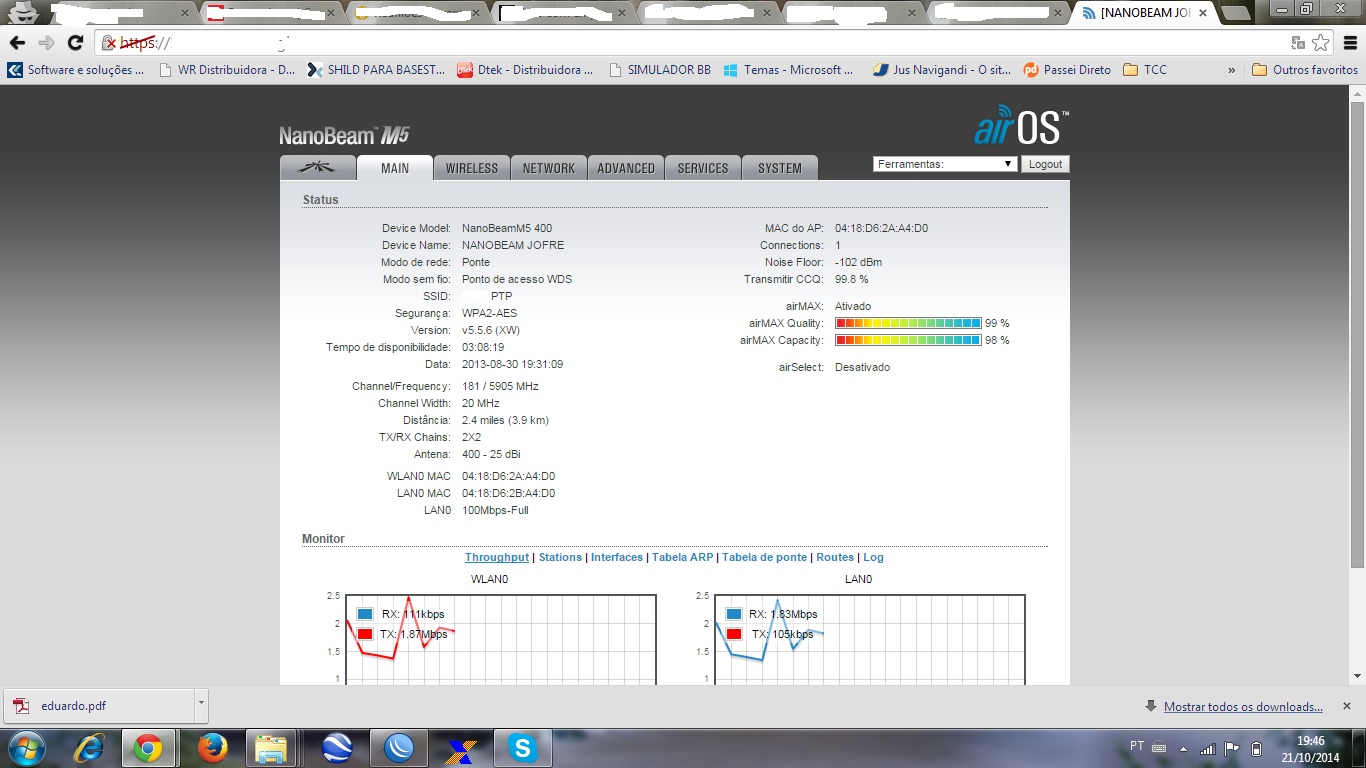Open the Outros favoritos bookmarks folder
This screenshot has width=1366, height=768.
[x=1305, y=70]
